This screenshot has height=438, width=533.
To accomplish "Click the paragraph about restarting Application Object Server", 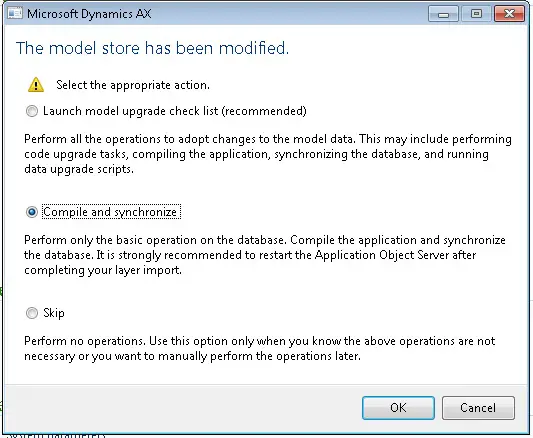I will pyautogui.click(x=265, y=255).
